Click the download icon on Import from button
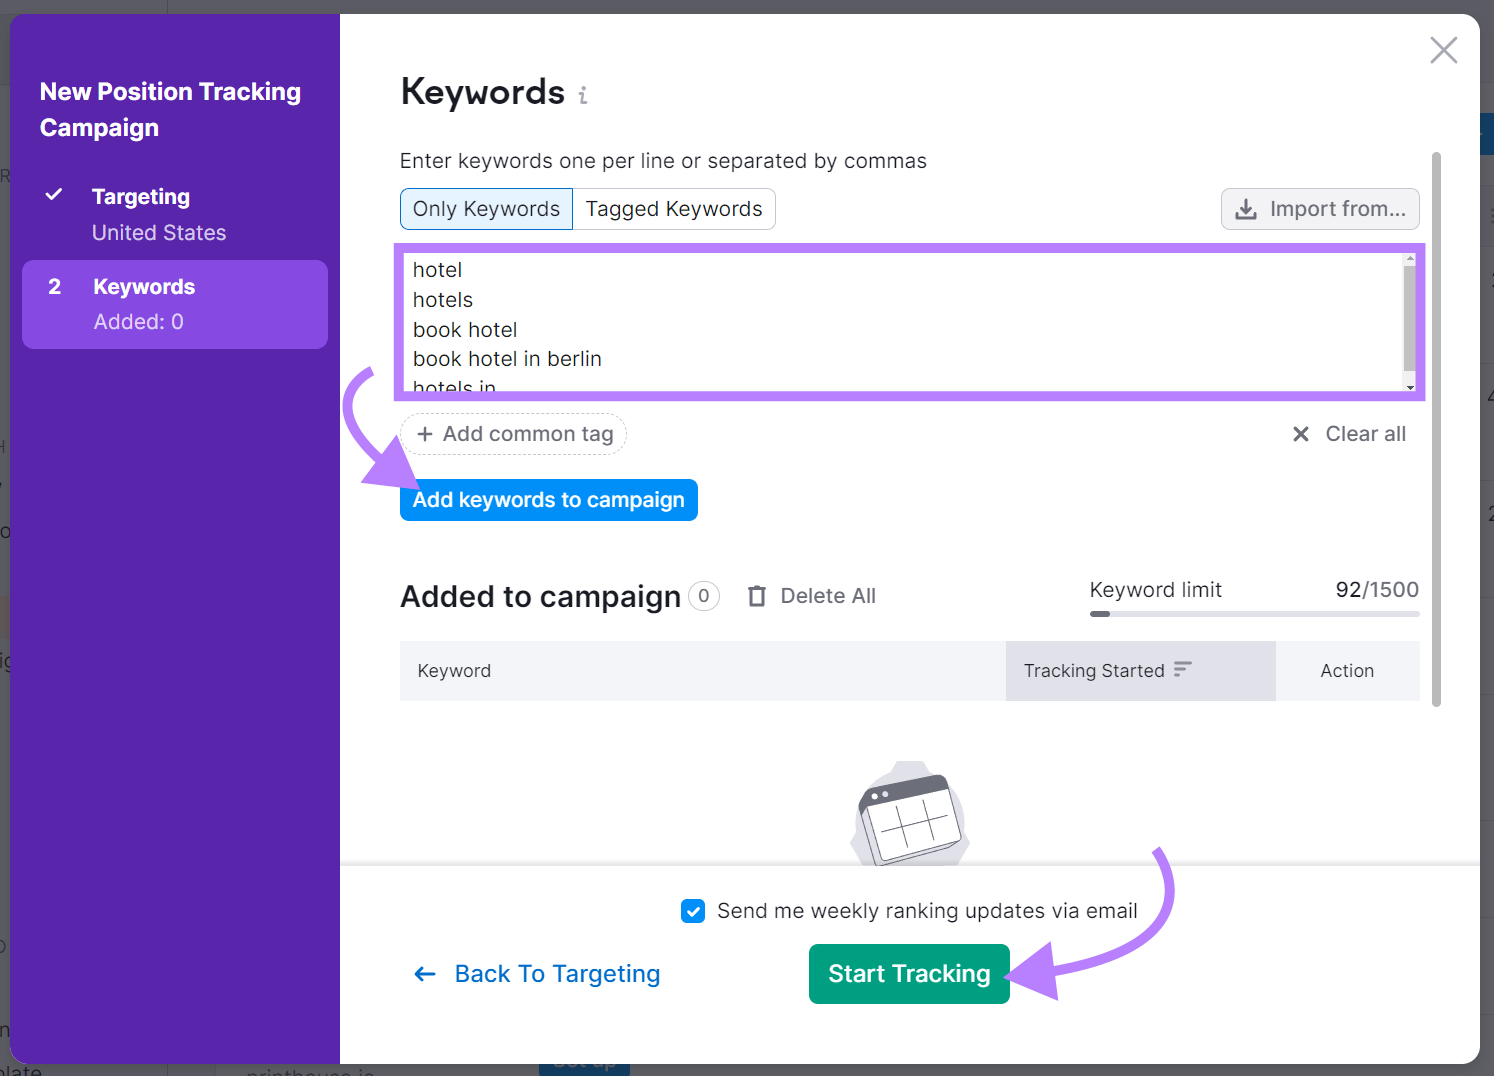Viewport: 1494px width, 1076px height. 1246,209
